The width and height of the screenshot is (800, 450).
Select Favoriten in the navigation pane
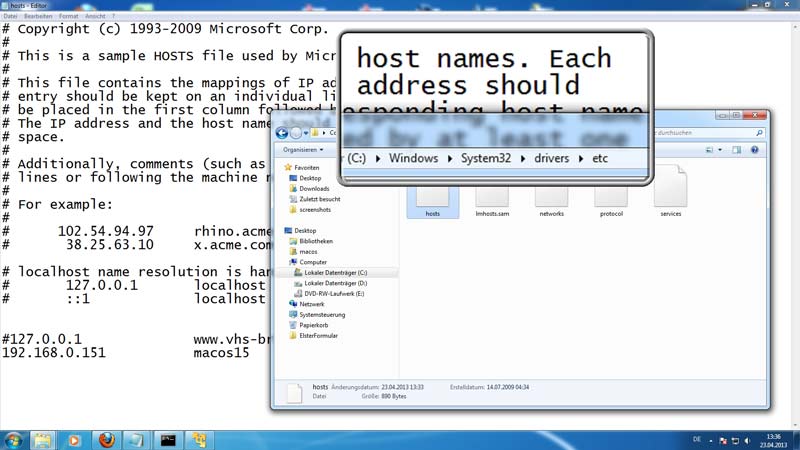(x=302, y=167)
